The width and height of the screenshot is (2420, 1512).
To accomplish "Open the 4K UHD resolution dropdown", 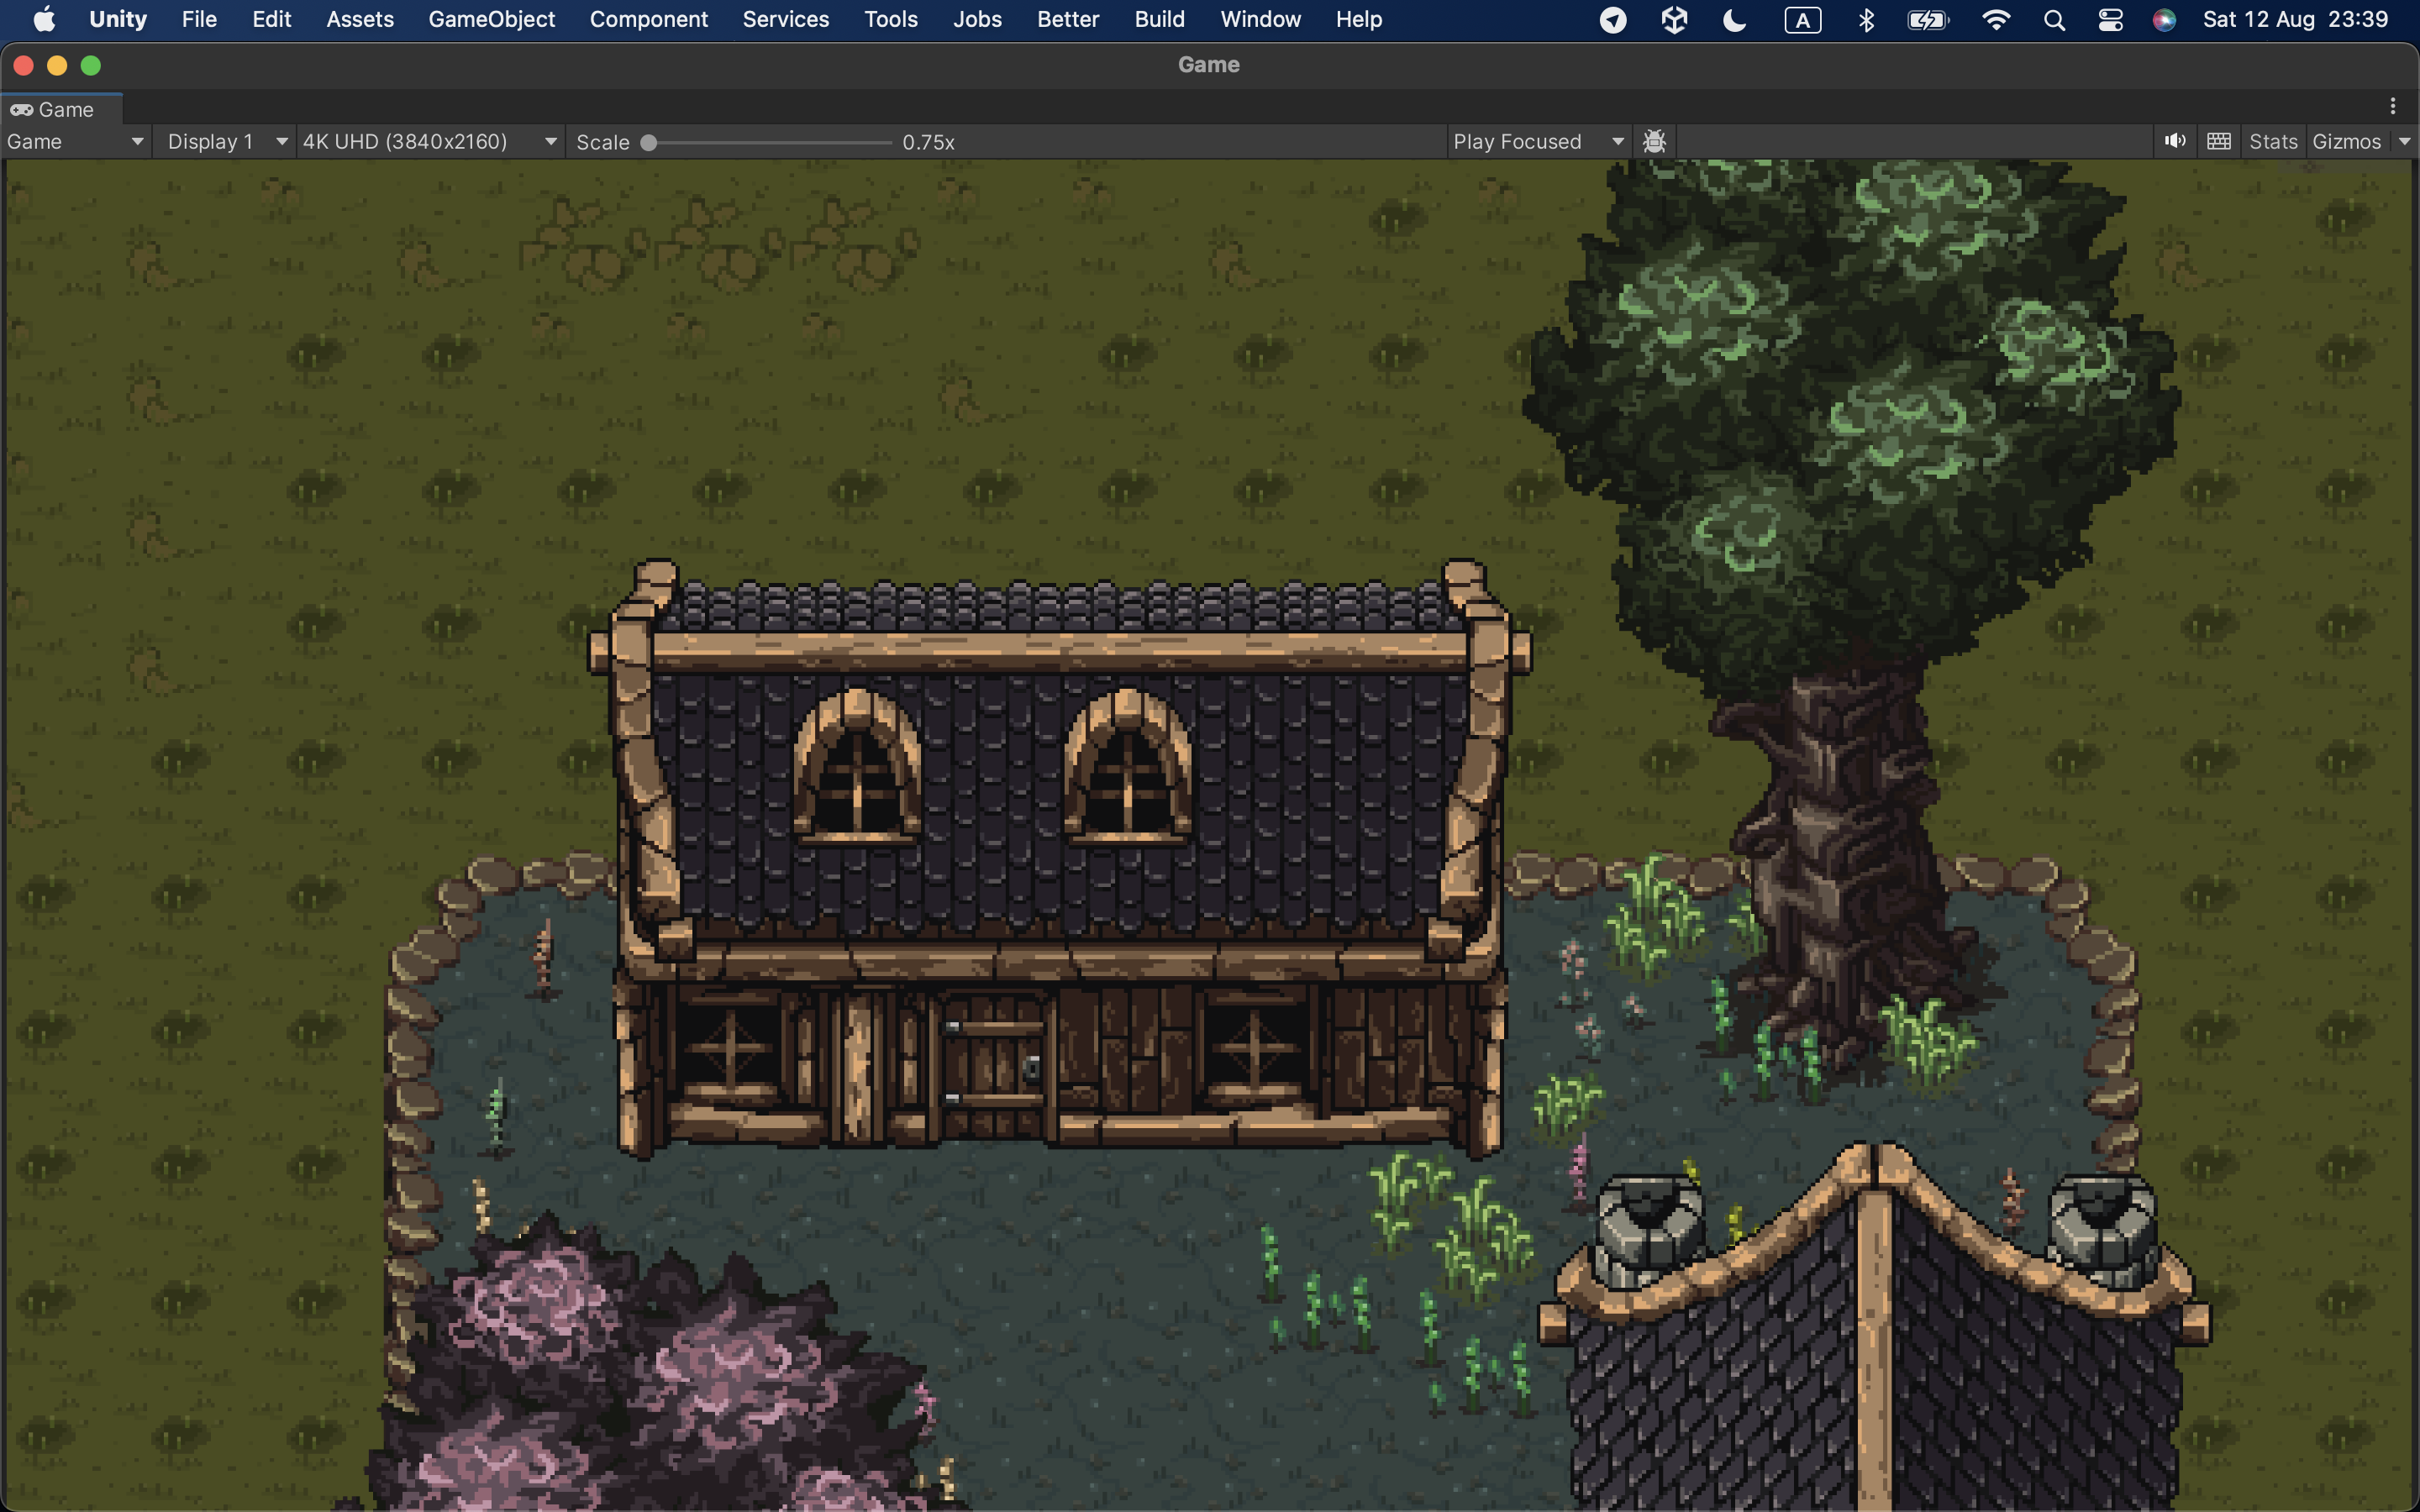I will pyautogui.click(x=429, y=141).
